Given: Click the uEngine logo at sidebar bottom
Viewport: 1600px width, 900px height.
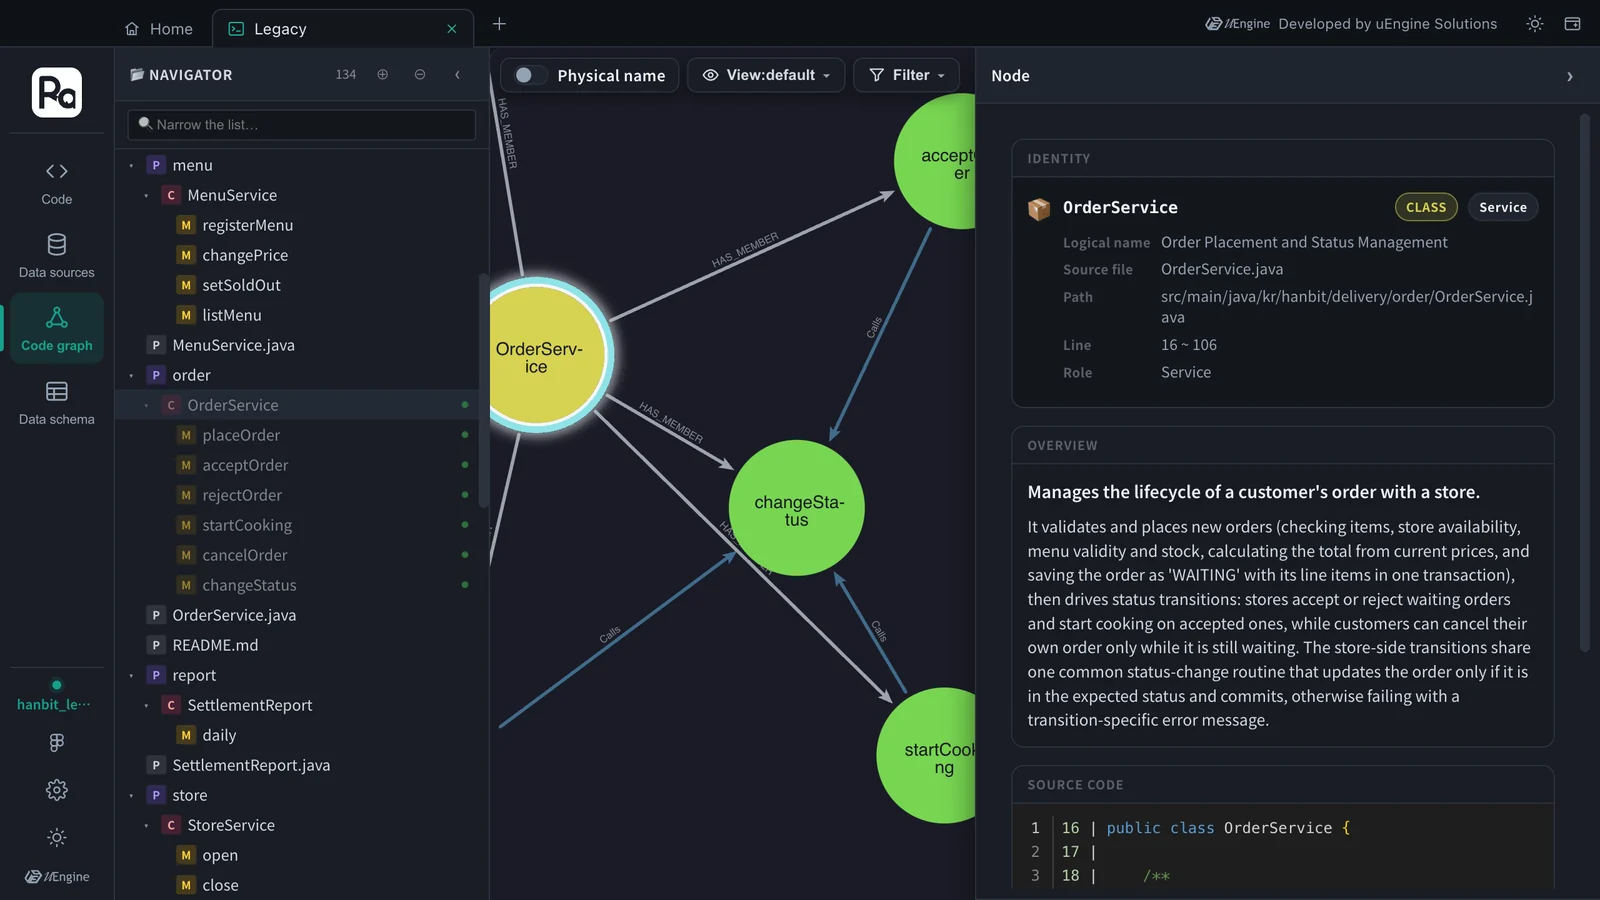Looking at the screenshot, I should pyautogui.click(x=57, y=877).
